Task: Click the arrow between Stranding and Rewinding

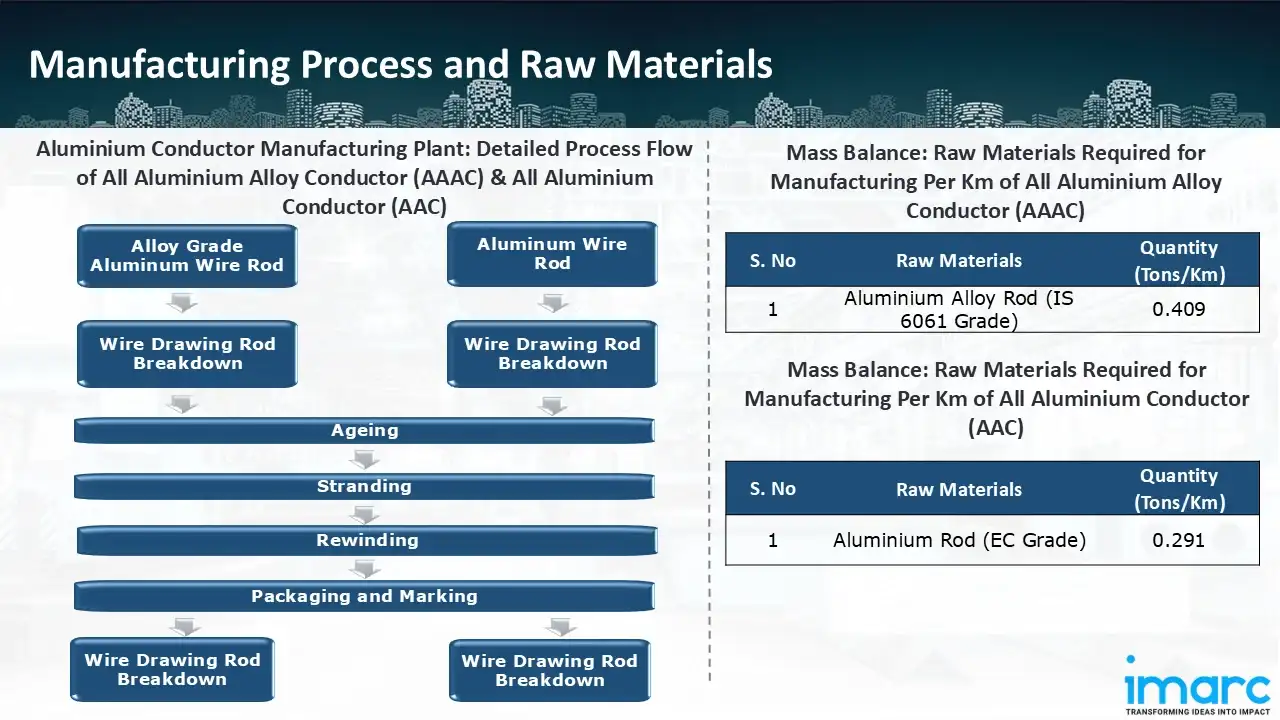Action: pyautogui.click(x=365, y=514)
